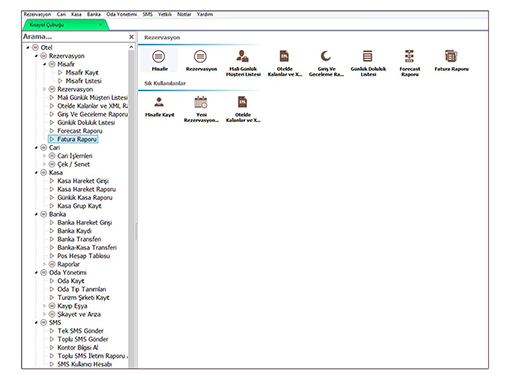Expand the Cari İşlemleri node
Viewport: 510px width, 380px height.
pos(44,156)
